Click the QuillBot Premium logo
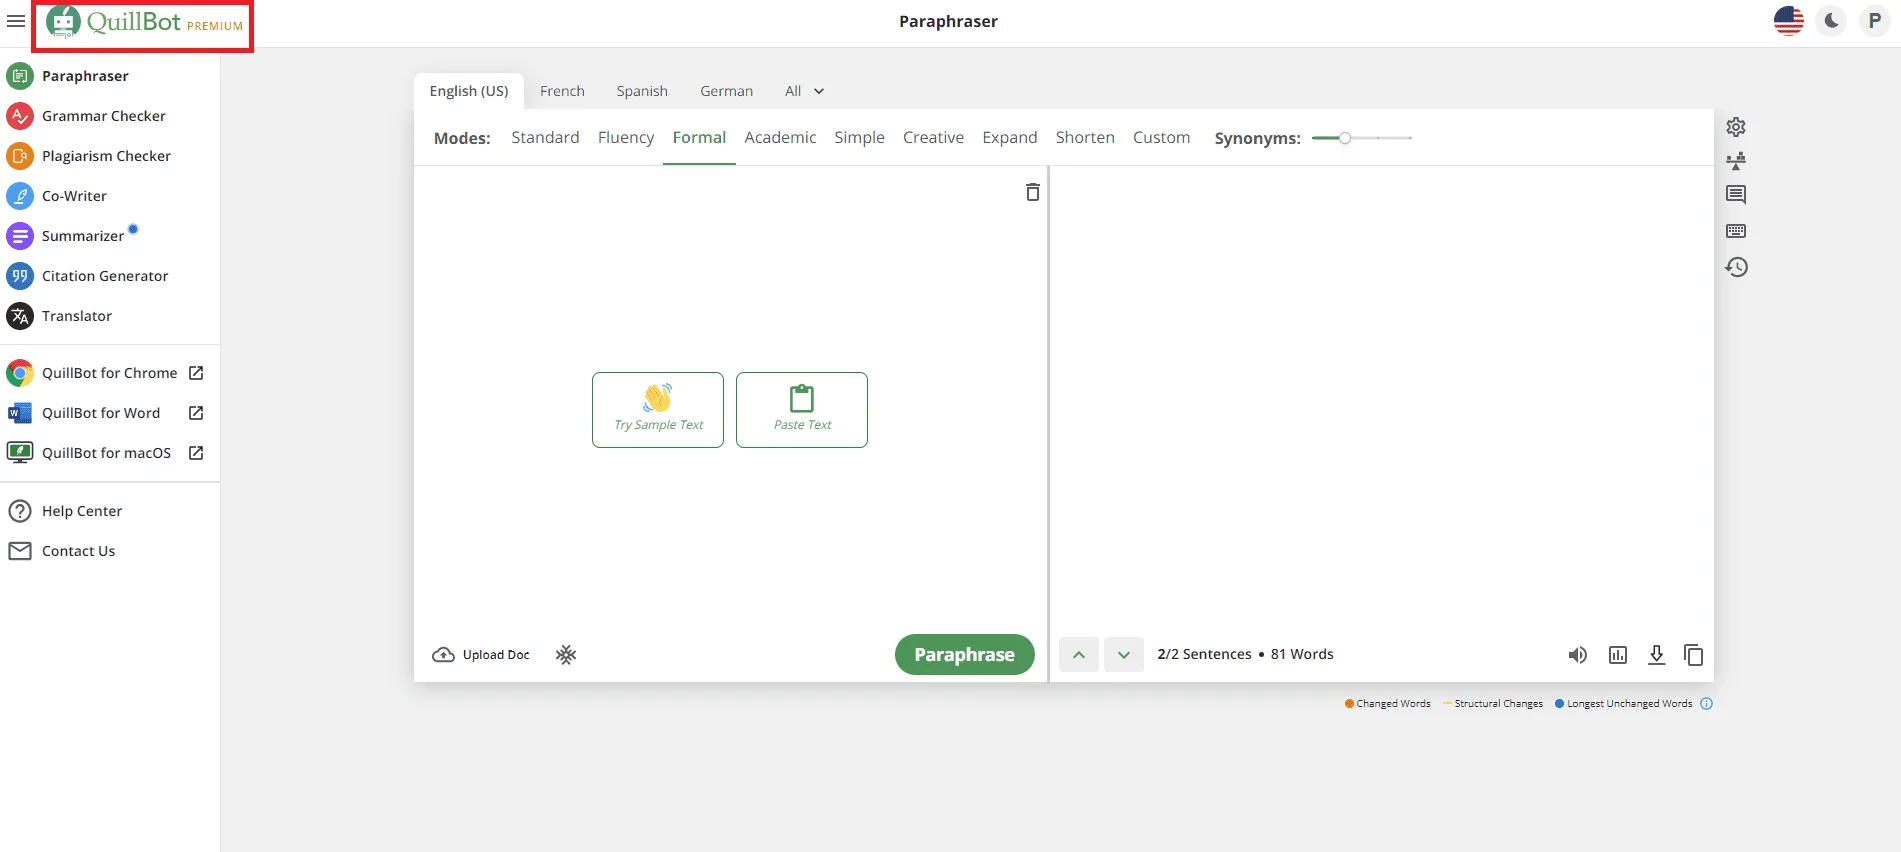Screen dimensions: 1901x852 [x=144, y=22]
